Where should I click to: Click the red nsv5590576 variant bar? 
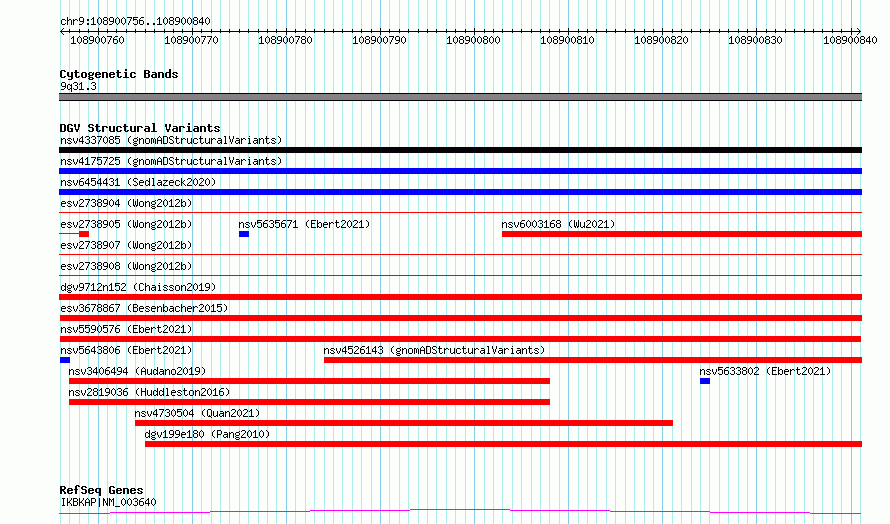[460, 339]
